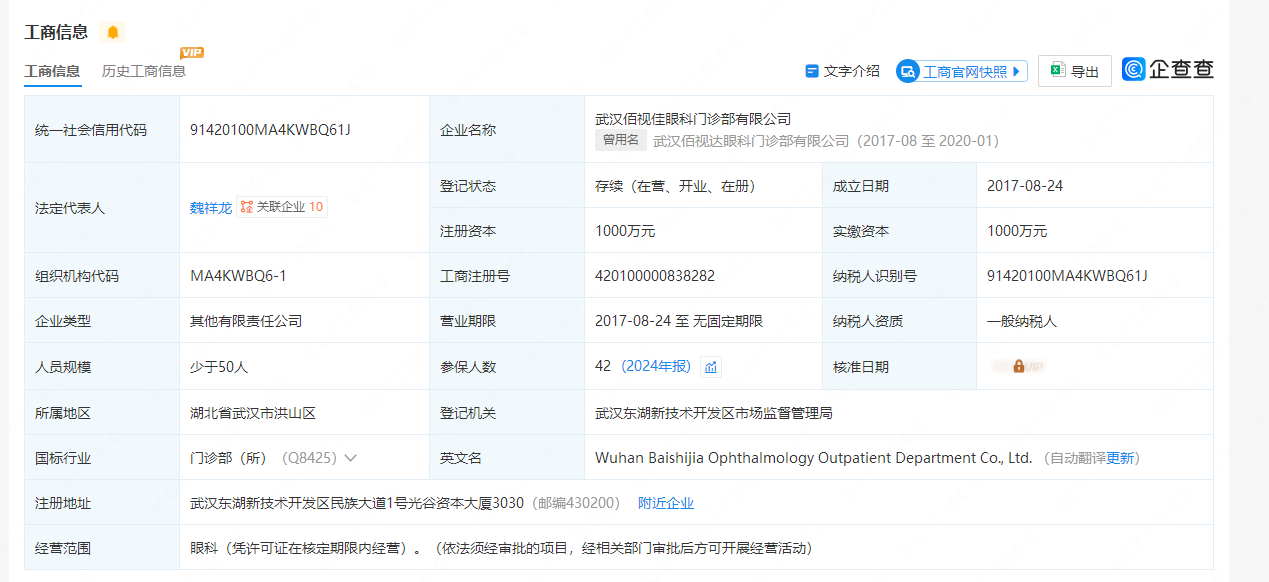Screen dimensions: 1269x582
Task: Click the 经营范围 label cell
Action: click(102, 548)
